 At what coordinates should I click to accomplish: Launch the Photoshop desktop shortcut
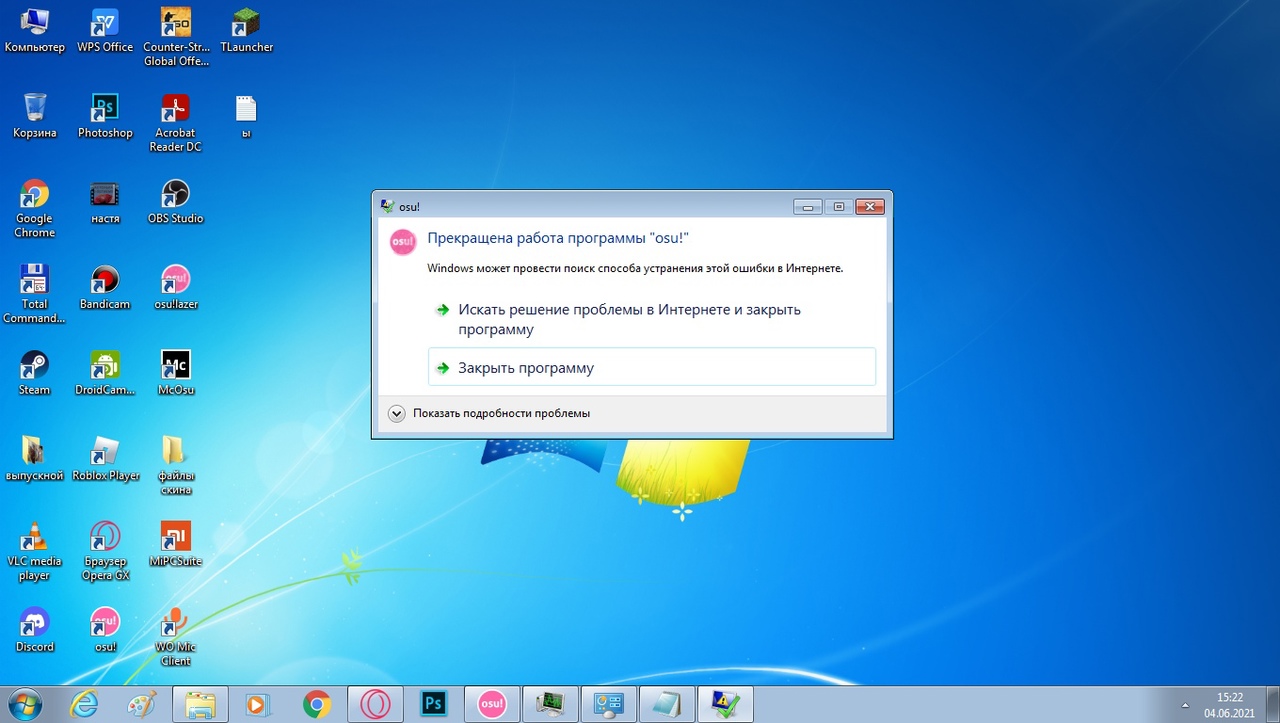tap(105, 116)
